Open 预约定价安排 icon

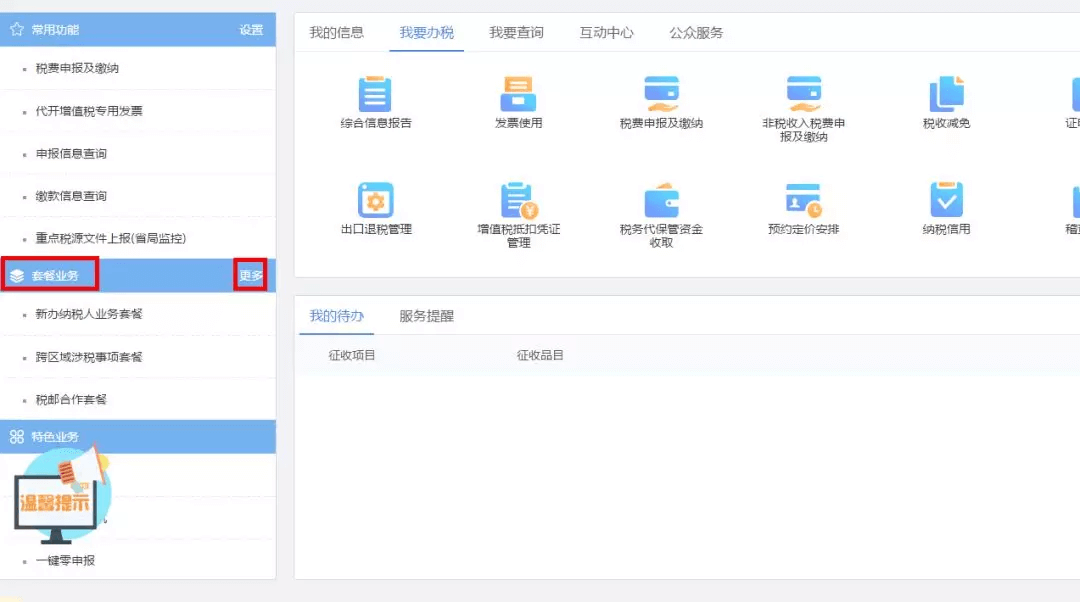click(x=803, y=200)
